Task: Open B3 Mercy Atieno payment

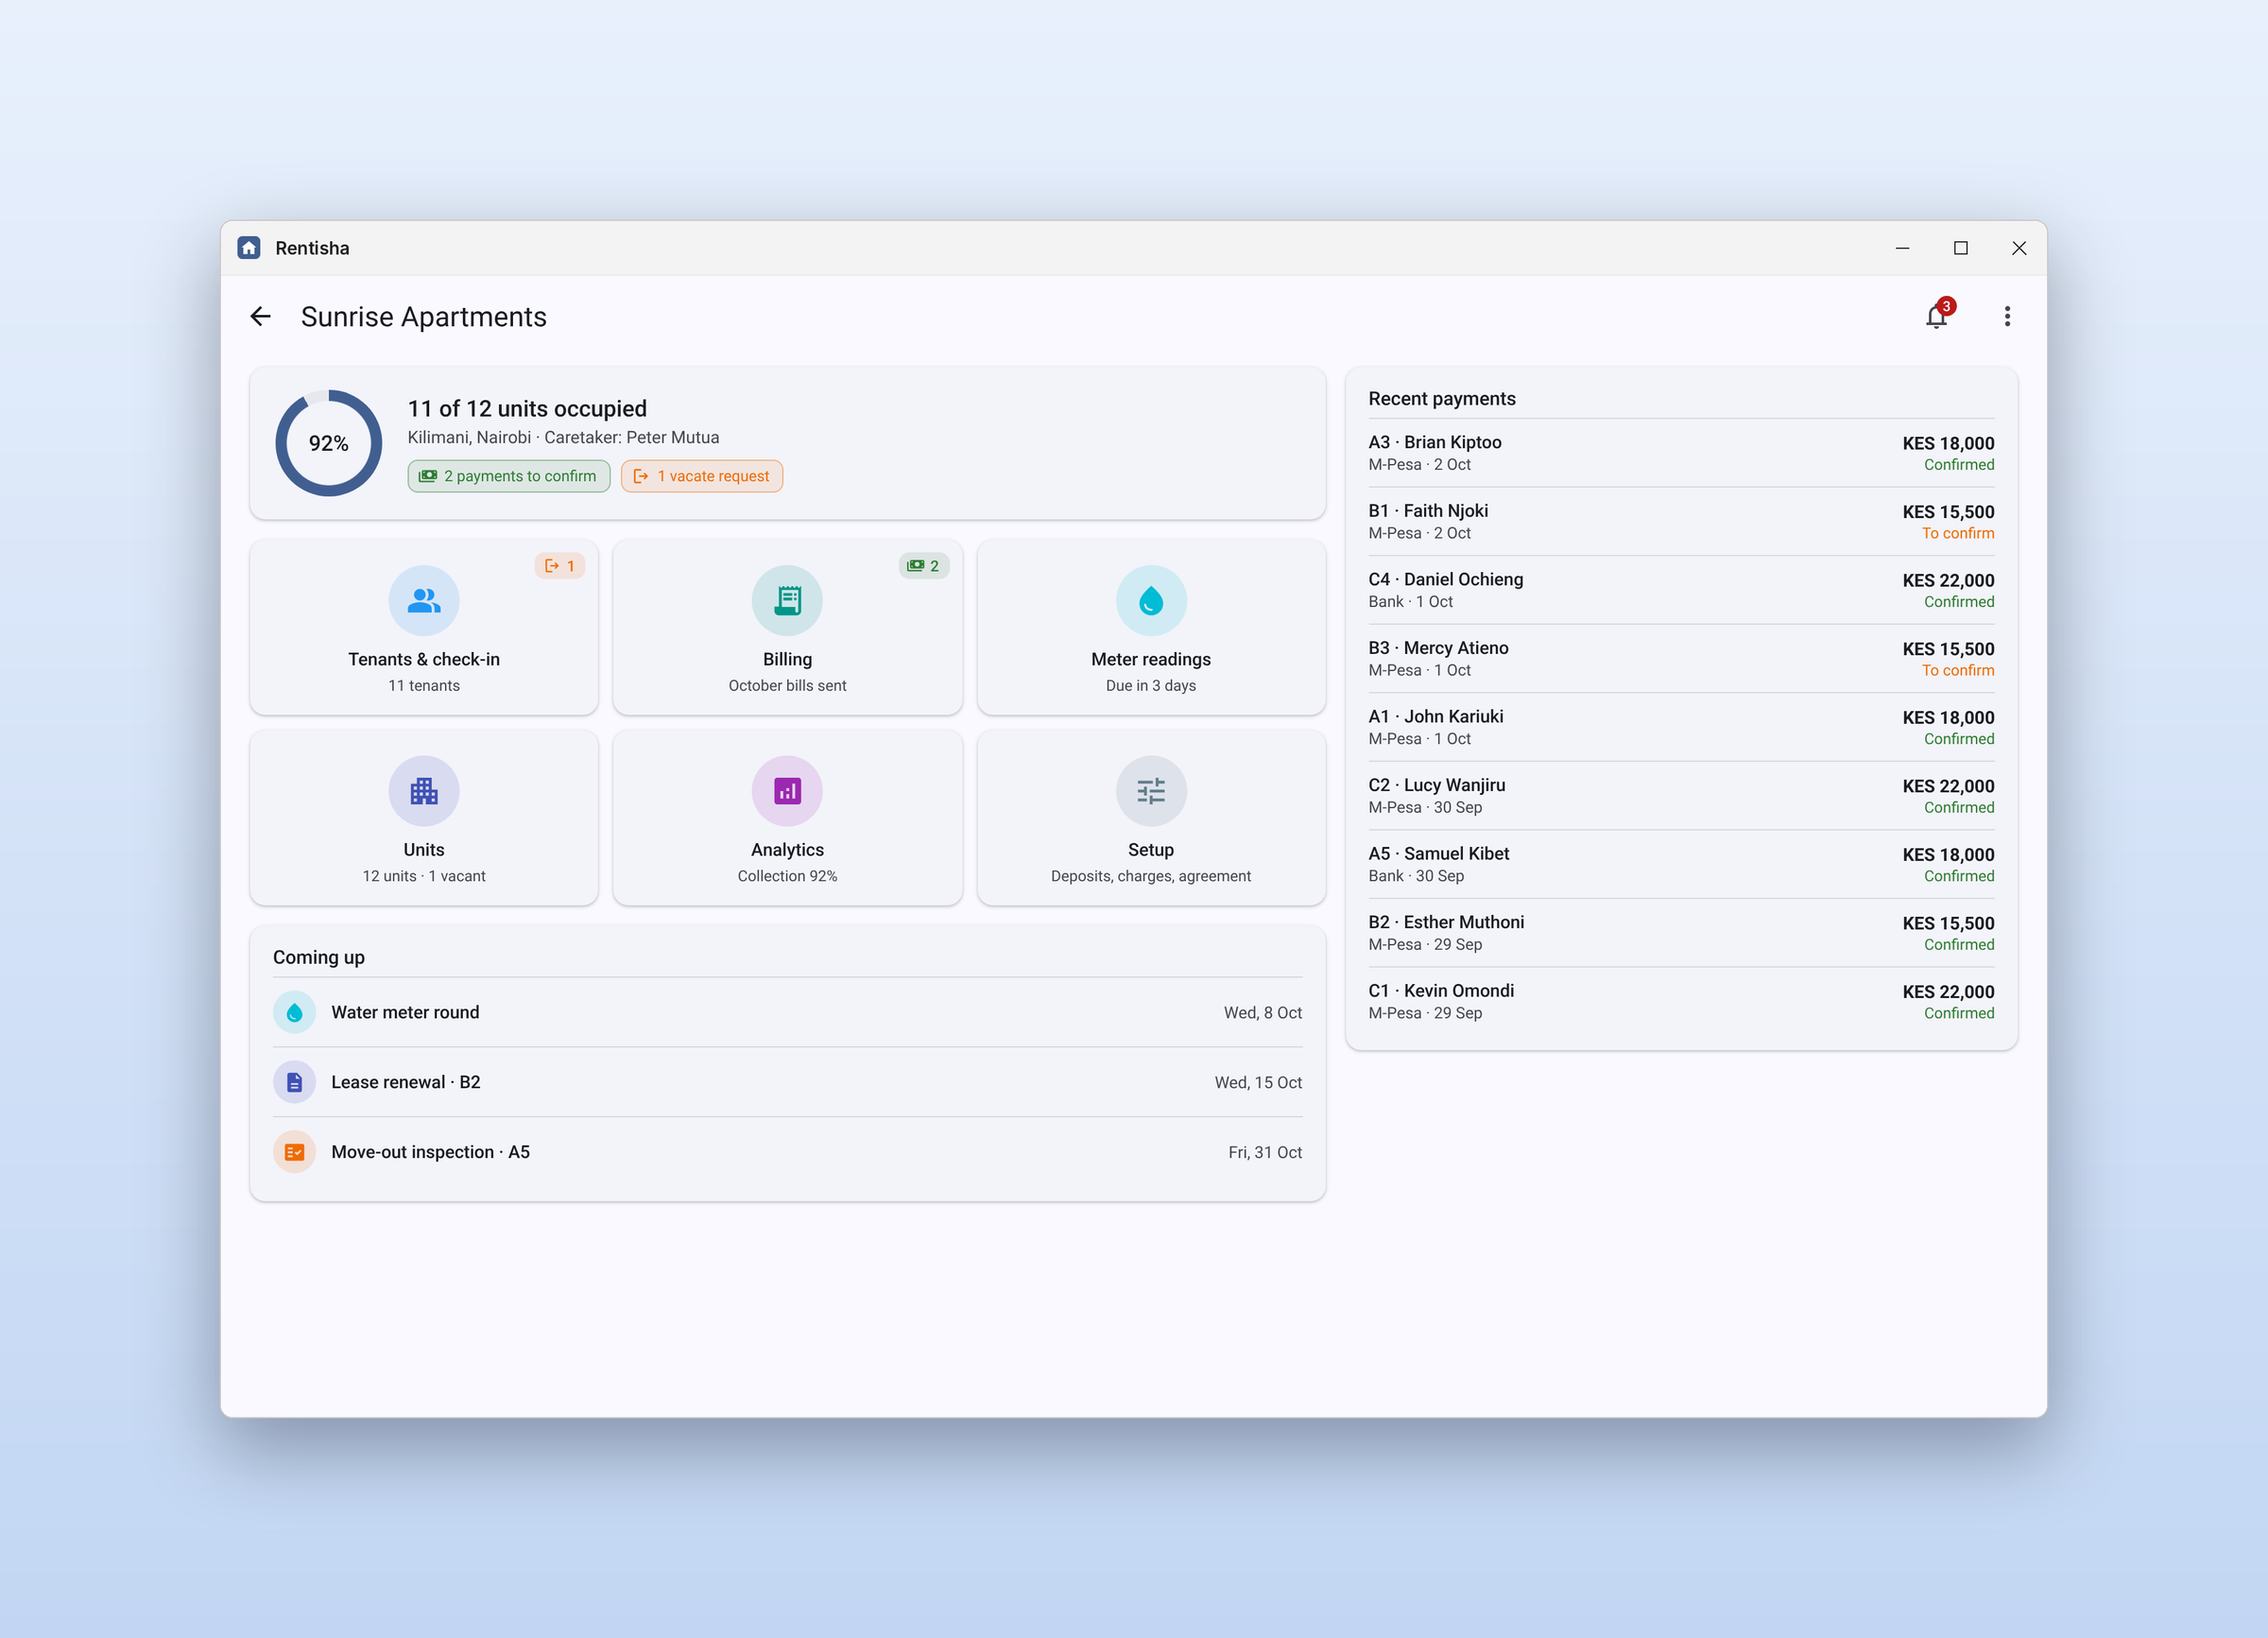Action: pos(1681,659)
